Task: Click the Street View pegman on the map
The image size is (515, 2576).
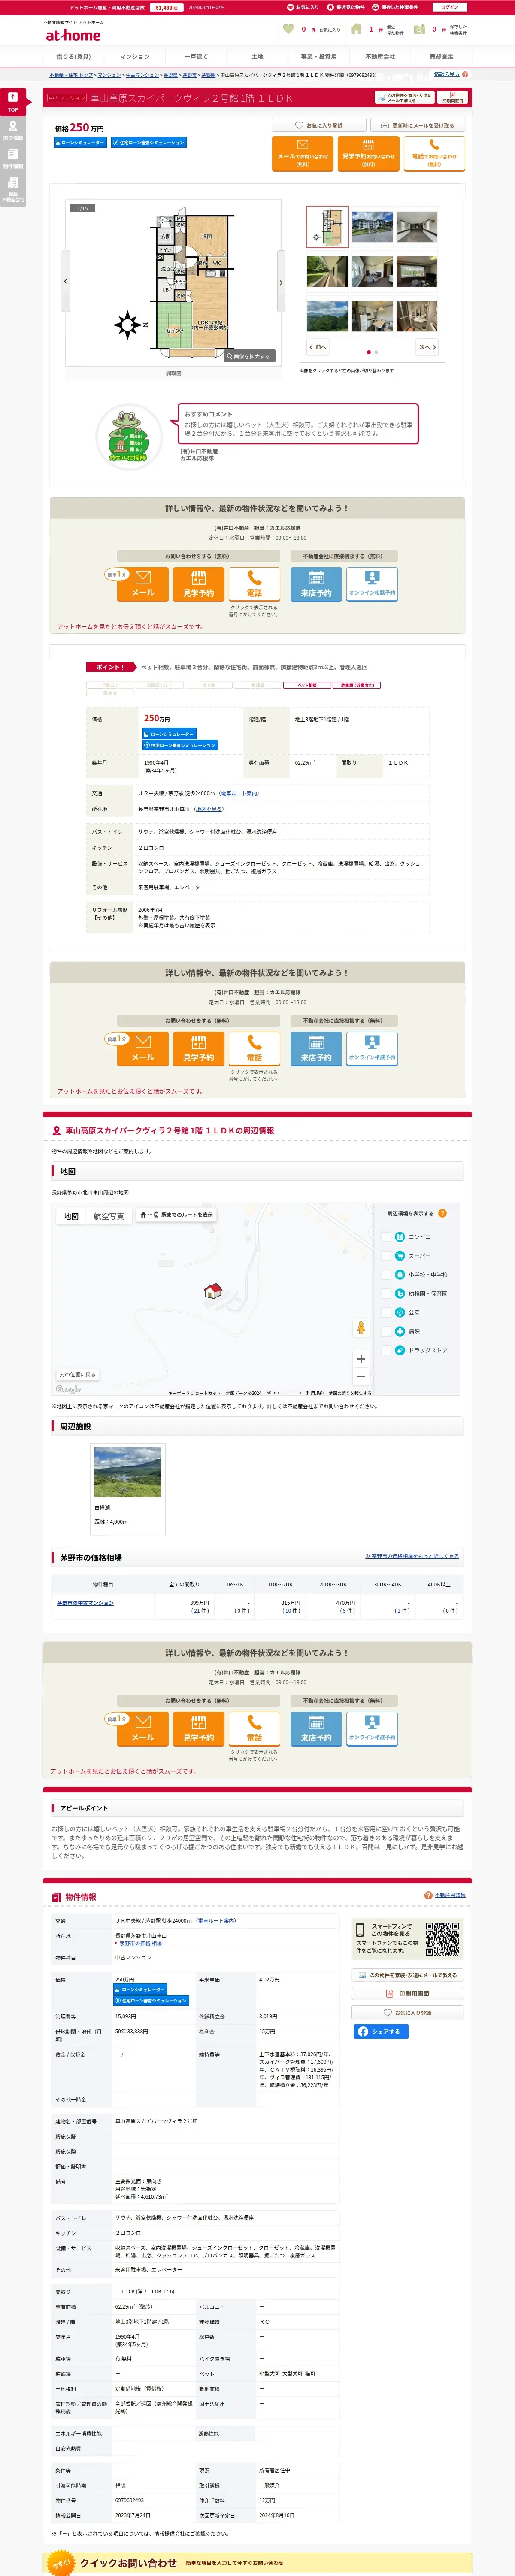Action: (x=360, y=1328)
